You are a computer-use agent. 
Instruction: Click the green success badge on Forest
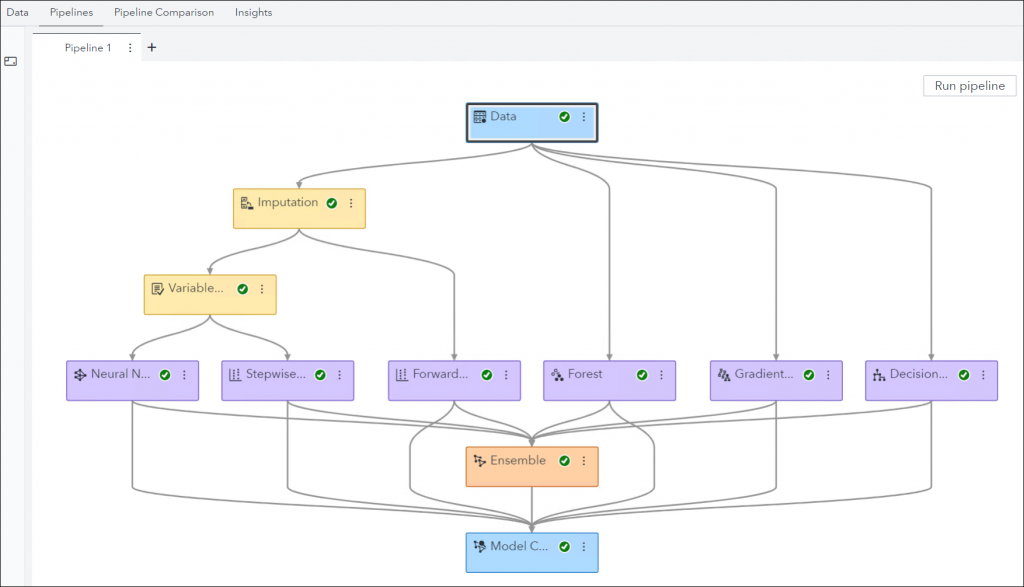pyautogui.click(x=641, y=373)
